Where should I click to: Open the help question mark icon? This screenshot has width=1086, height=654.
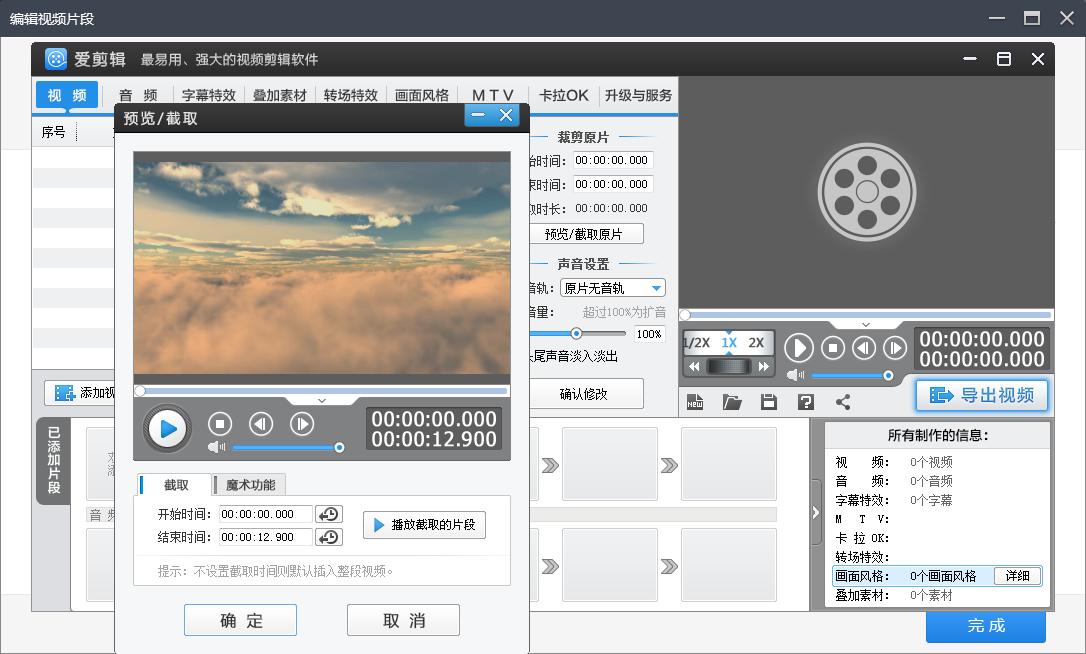[x=805, y=402]
